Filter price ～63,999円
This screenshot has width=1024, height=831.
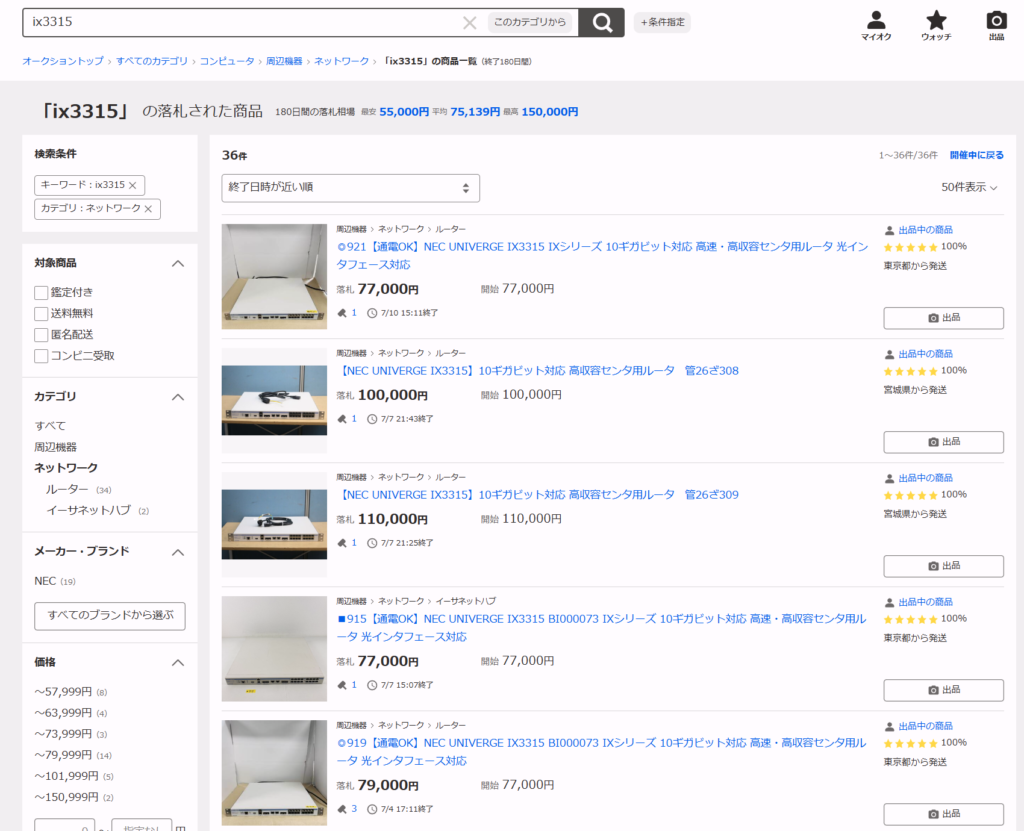[71, 713]
